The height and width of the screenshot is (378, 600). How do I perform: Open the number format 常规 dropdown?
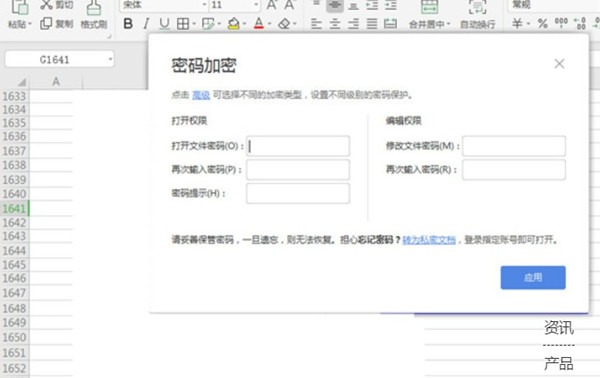coord(553,5)
